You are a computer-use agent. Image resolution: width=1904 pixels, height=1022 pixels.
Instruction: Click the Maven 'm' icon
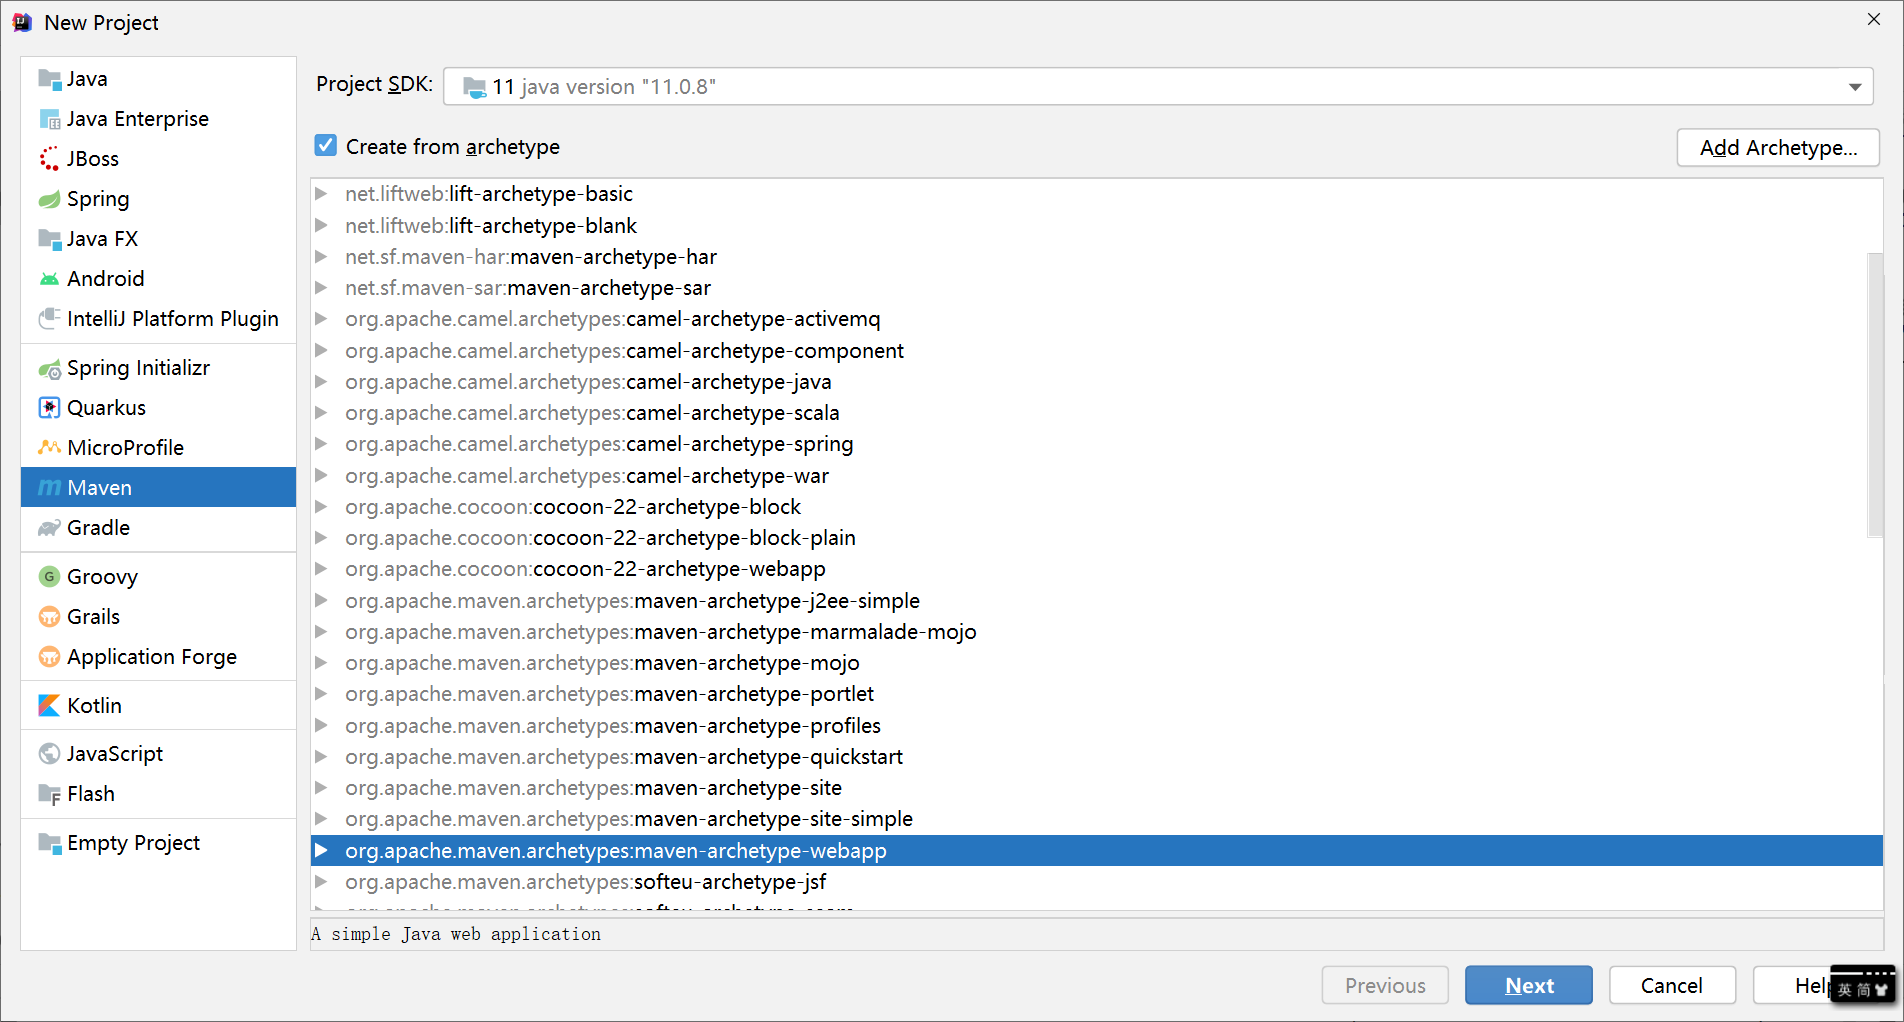(x=49, y=488)
